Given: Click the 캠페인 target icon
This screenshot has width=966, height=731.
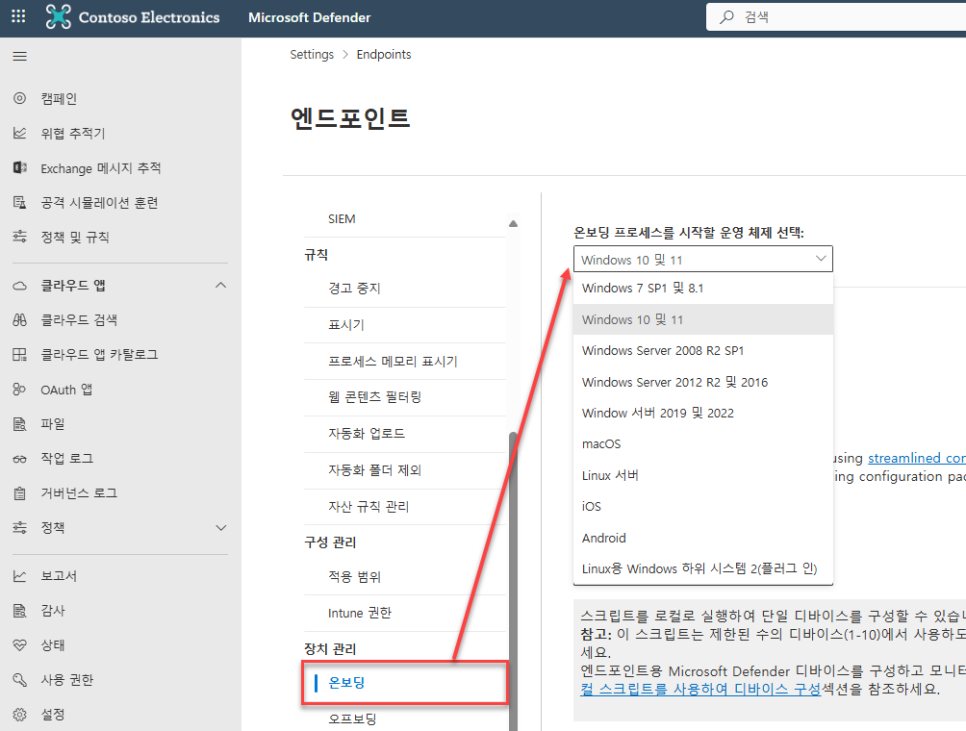Looking at the screenshot, I should pyautogui.click(x=20, y=99).
